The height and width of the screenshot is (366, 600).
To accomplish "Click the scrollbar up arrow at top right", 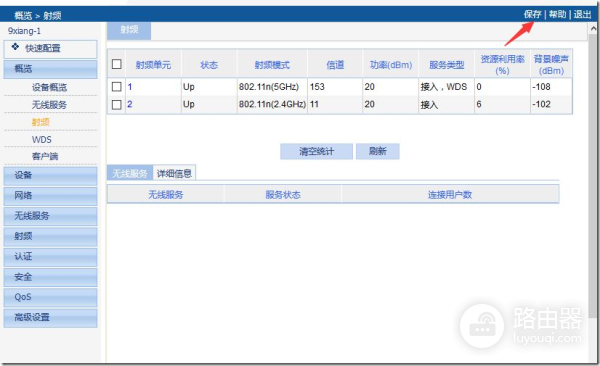I will (x=593, y=28).
